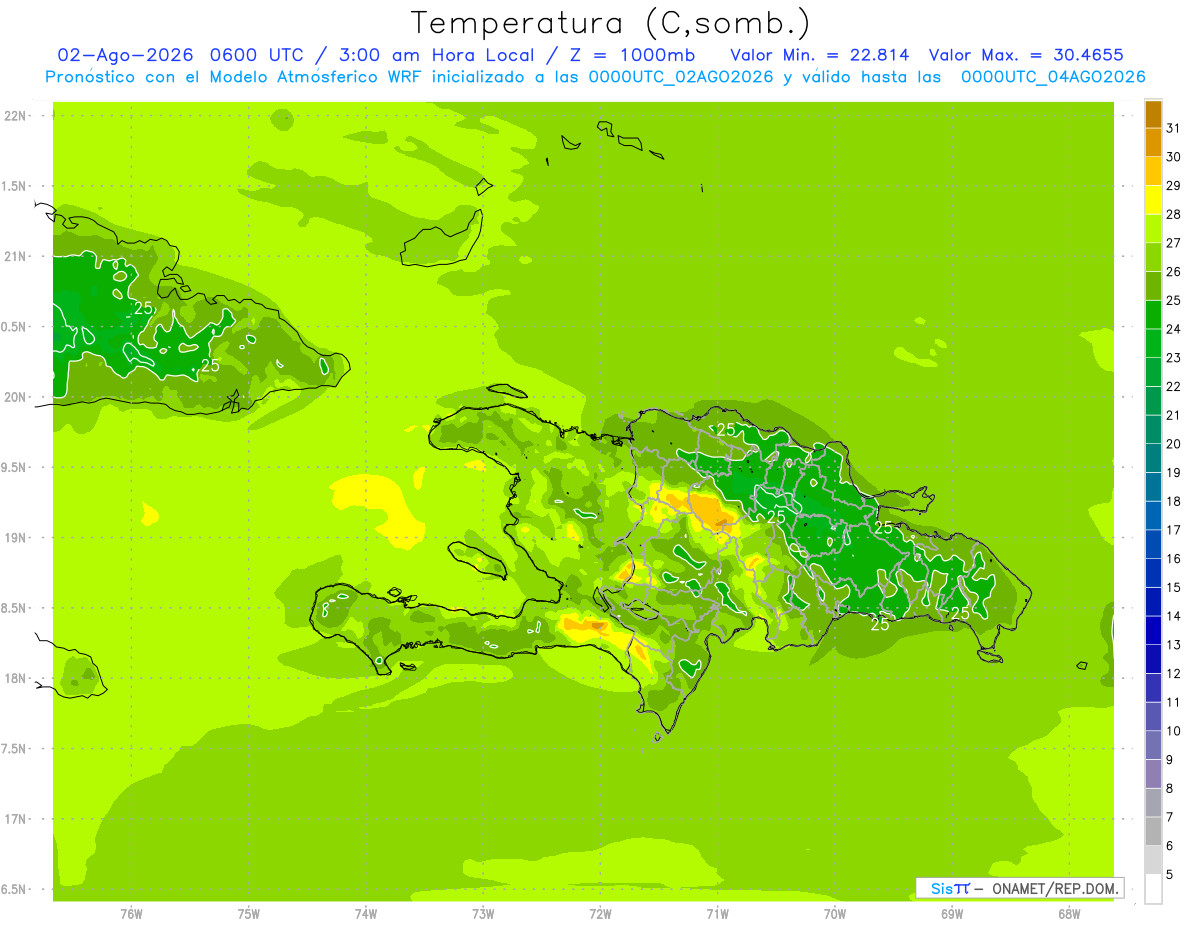
Task: Click the dark orange swatch above 31
Action: pos(1153,114)
